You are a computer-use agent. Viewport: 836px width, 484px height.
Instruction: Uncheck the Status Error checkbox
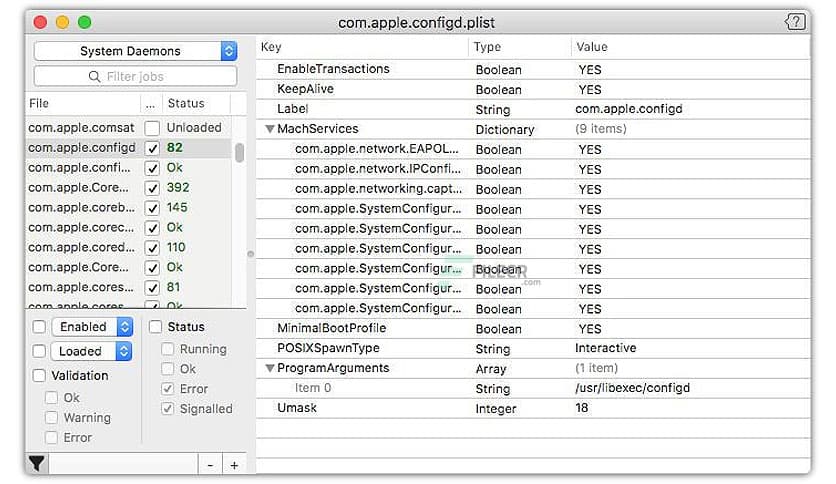point(167,389)
